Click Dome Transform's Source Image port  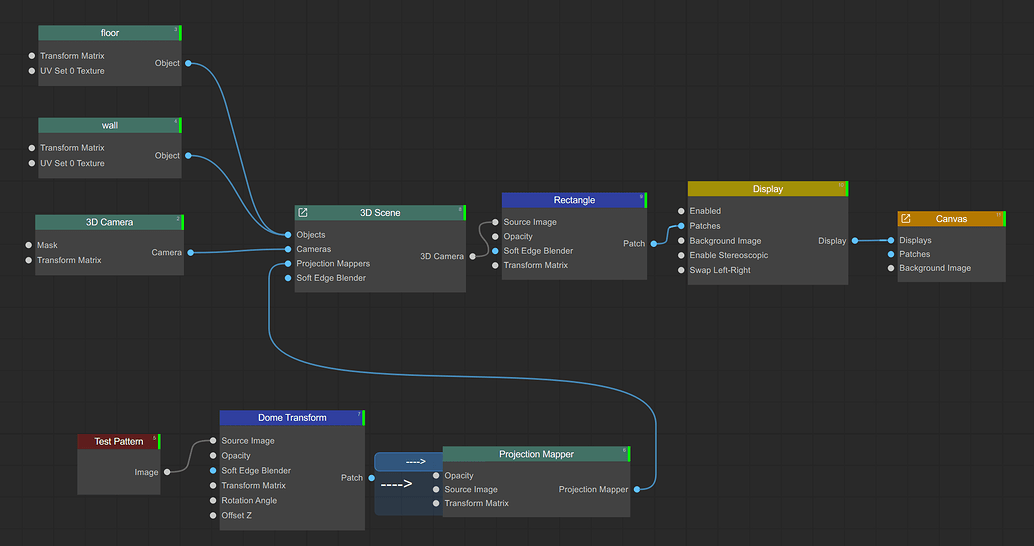pos(213,440)
